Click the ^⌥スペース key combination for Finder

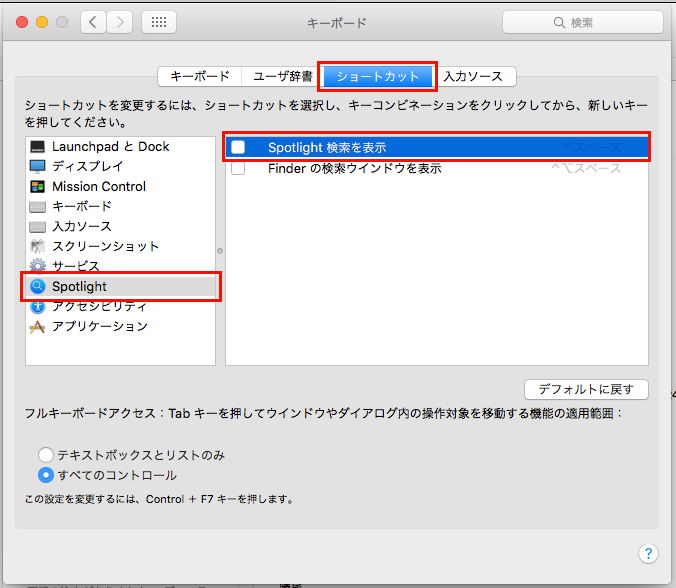tap(586, 168)
